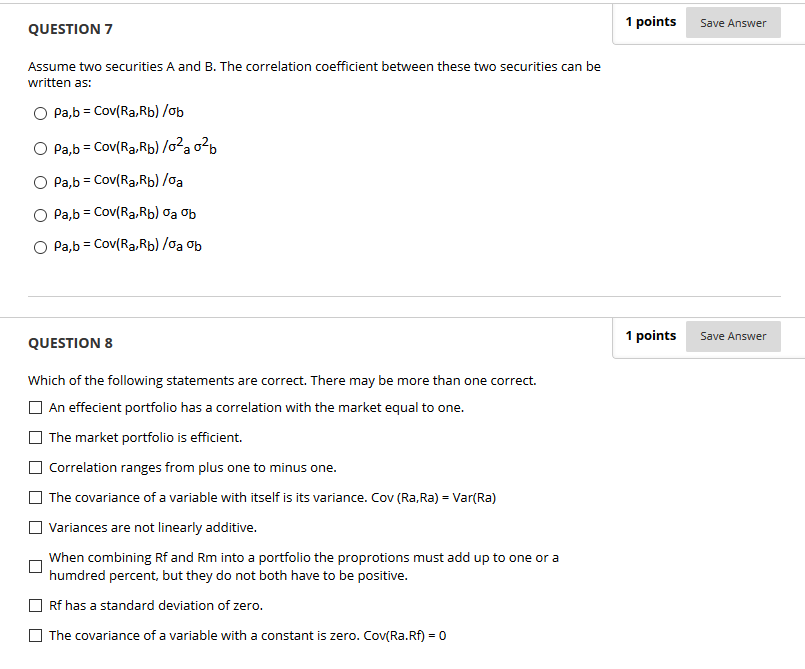Image resolution: width=805 pixels, height=669 pixels.
Task: Tick the correlation ranges statement
Action: [35, 467]
